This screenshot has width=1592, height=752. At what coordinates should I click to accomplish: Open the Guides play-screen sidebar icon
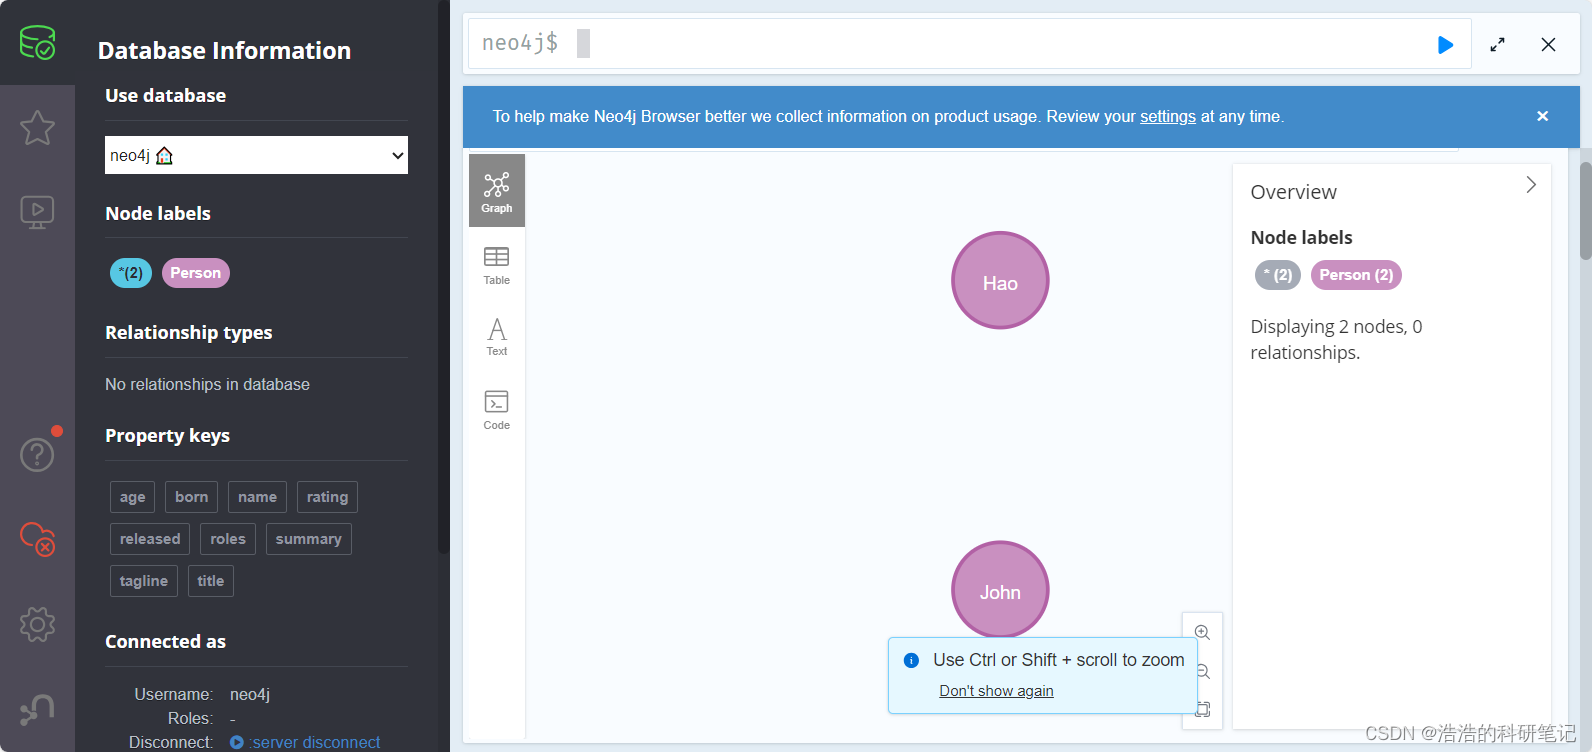(x=37, y=212)
